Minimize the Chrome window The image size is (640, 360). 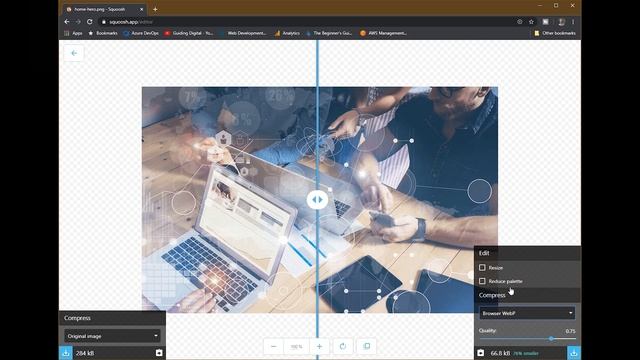[540, 5]
